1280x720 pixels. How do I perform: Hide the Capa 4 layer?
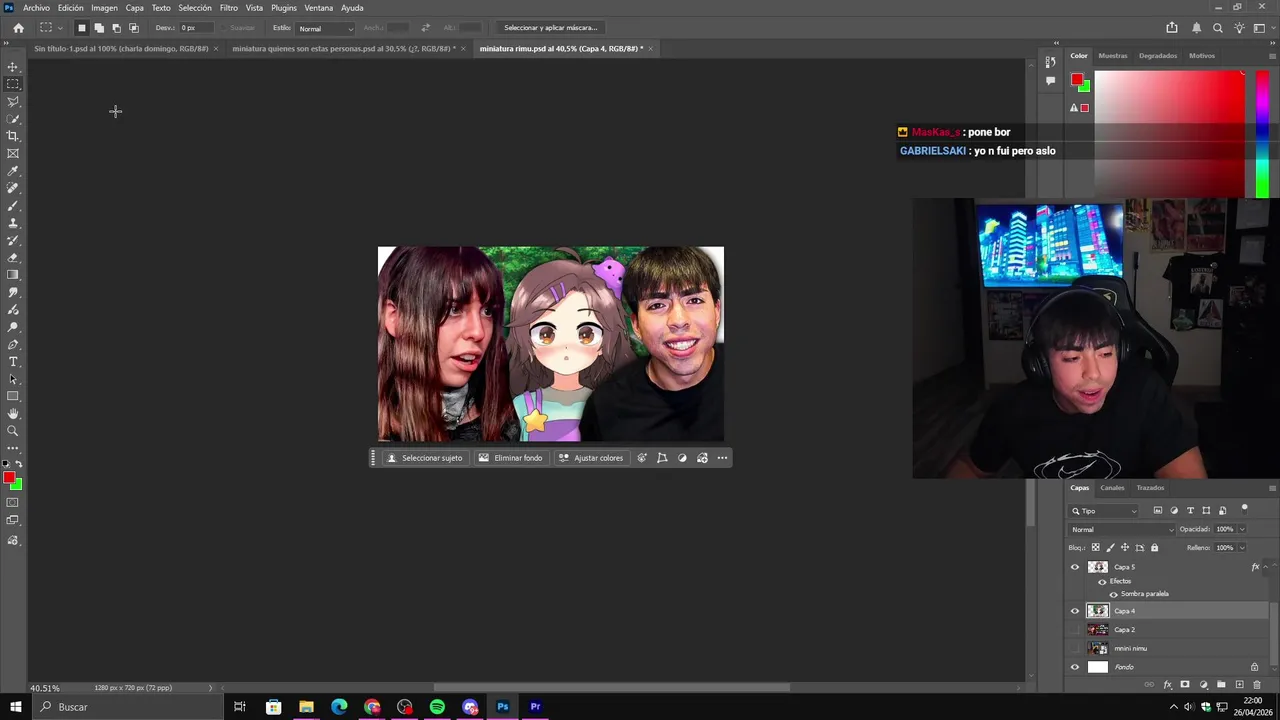pos(1075,611)
